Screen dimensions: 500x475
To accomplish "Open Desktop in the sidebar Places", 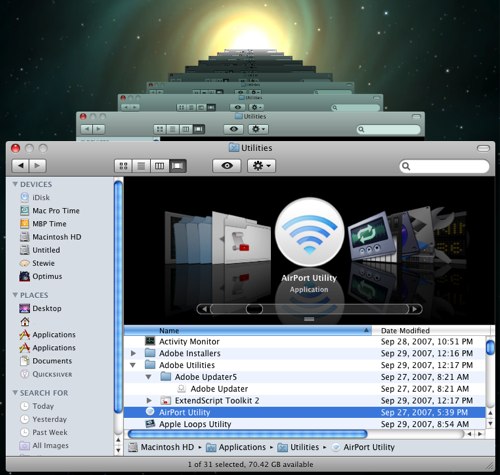I will (41, 308).
